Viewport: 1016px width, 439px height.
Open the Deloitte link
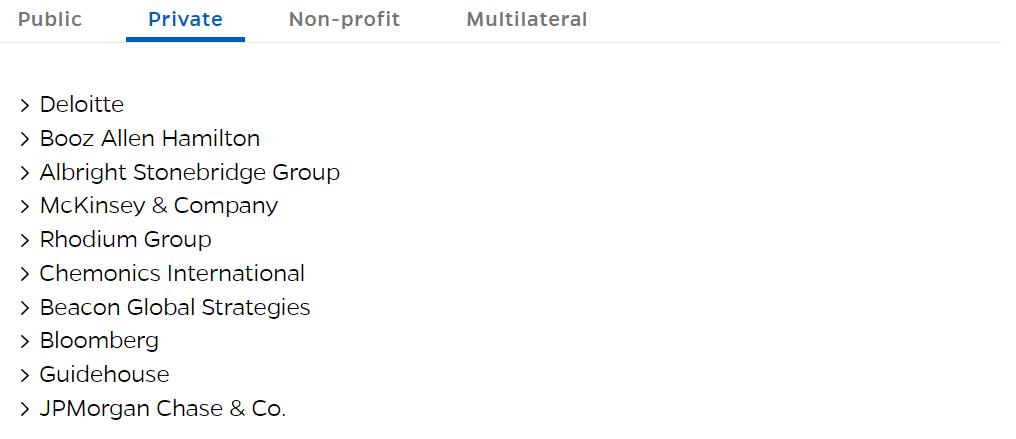[x=82, y=104]
